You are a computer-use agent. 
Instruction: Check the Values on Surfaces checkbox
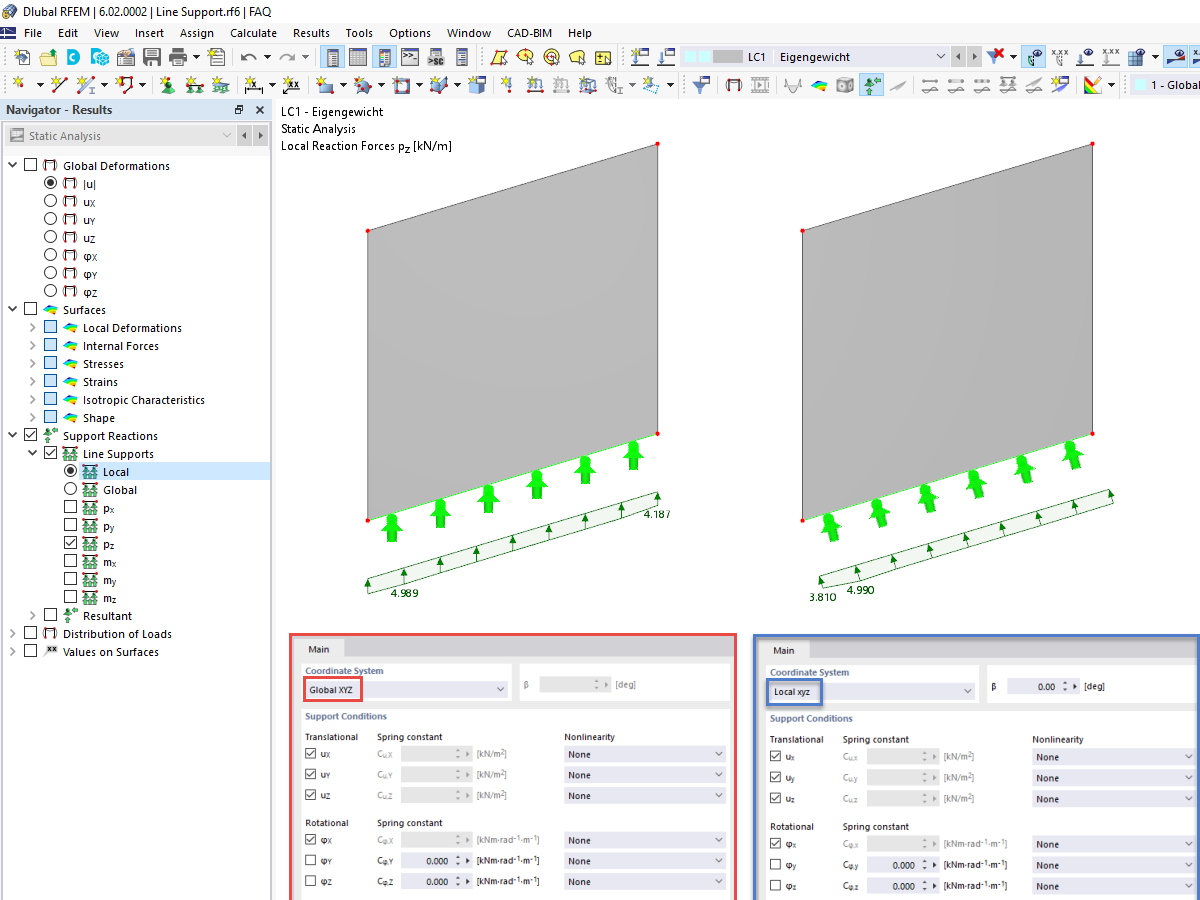[x=30, y=652]
